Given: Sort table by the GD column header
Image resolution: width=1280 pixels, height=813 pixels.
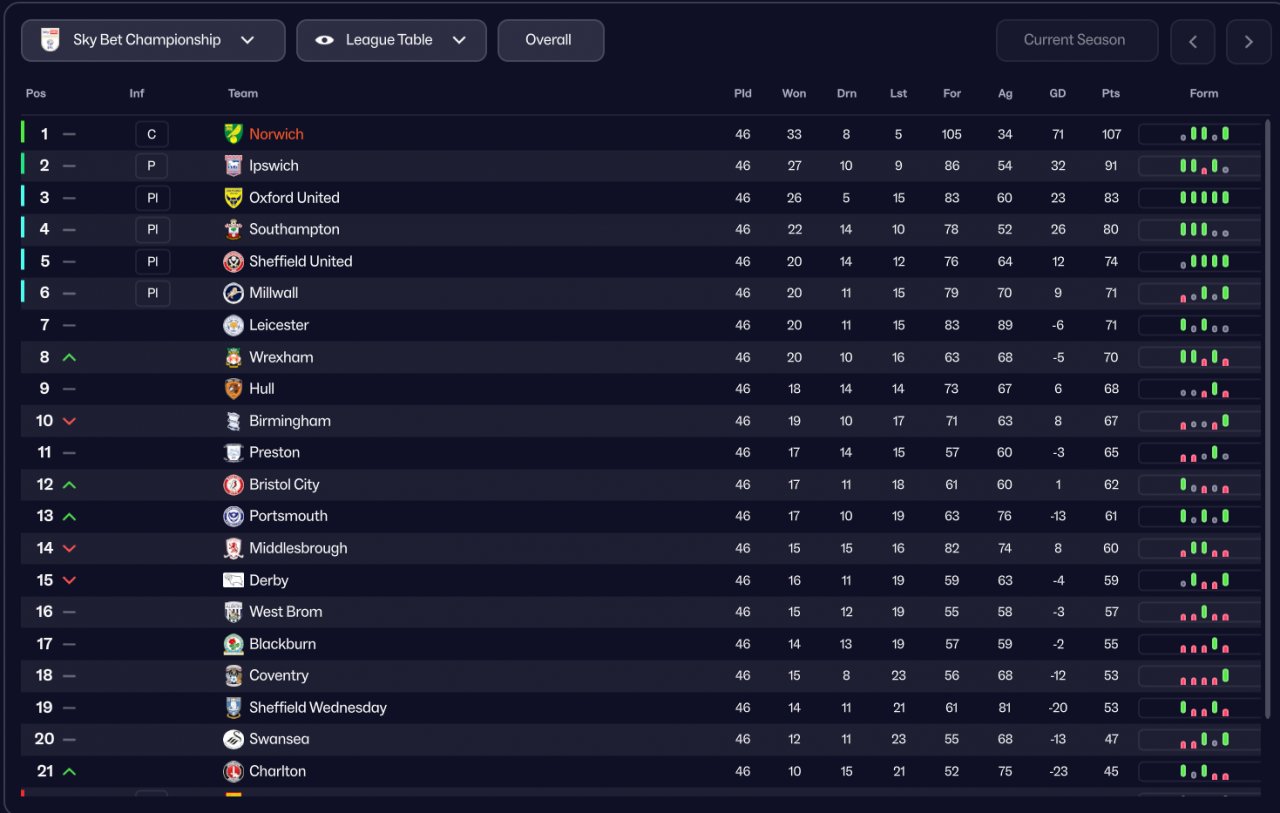Looking at the screenshot, I should pyautogui.click(x=1057, y=94).
